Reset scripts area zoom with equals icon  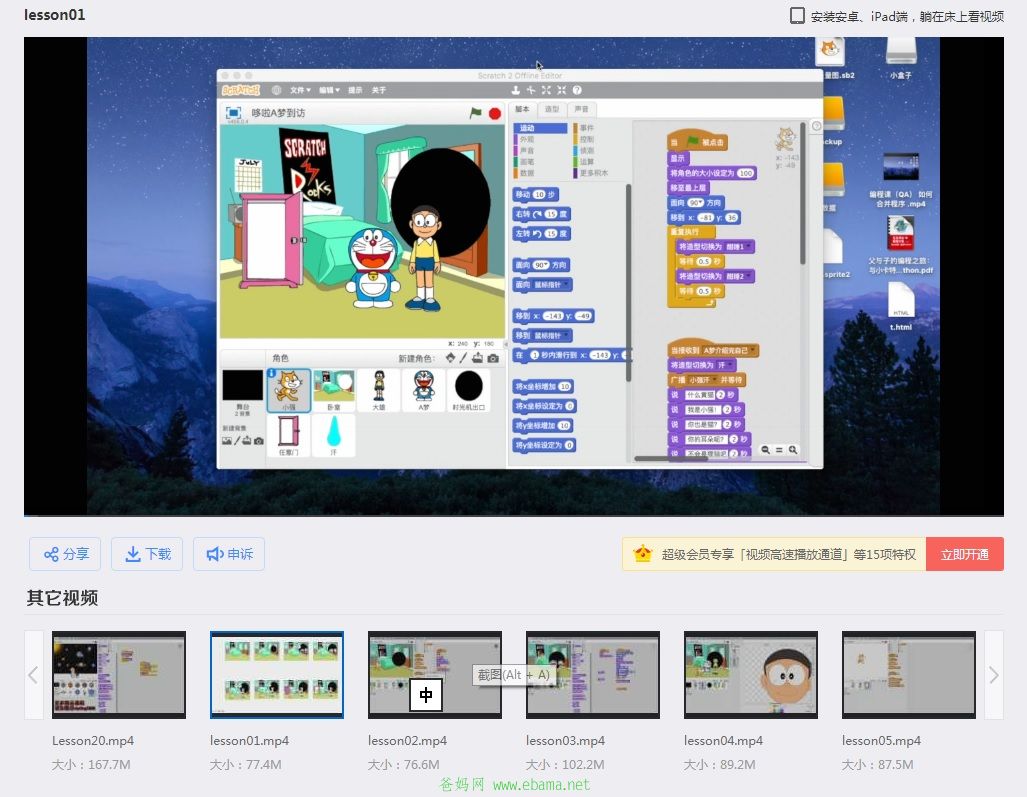(779, 450)
